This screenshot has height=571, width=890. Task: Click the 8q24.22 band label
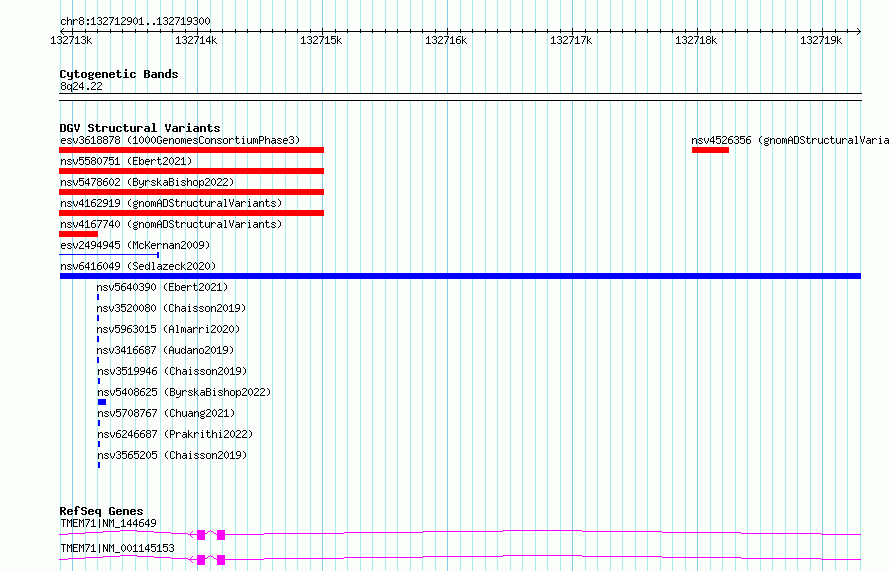pos(81,86)
